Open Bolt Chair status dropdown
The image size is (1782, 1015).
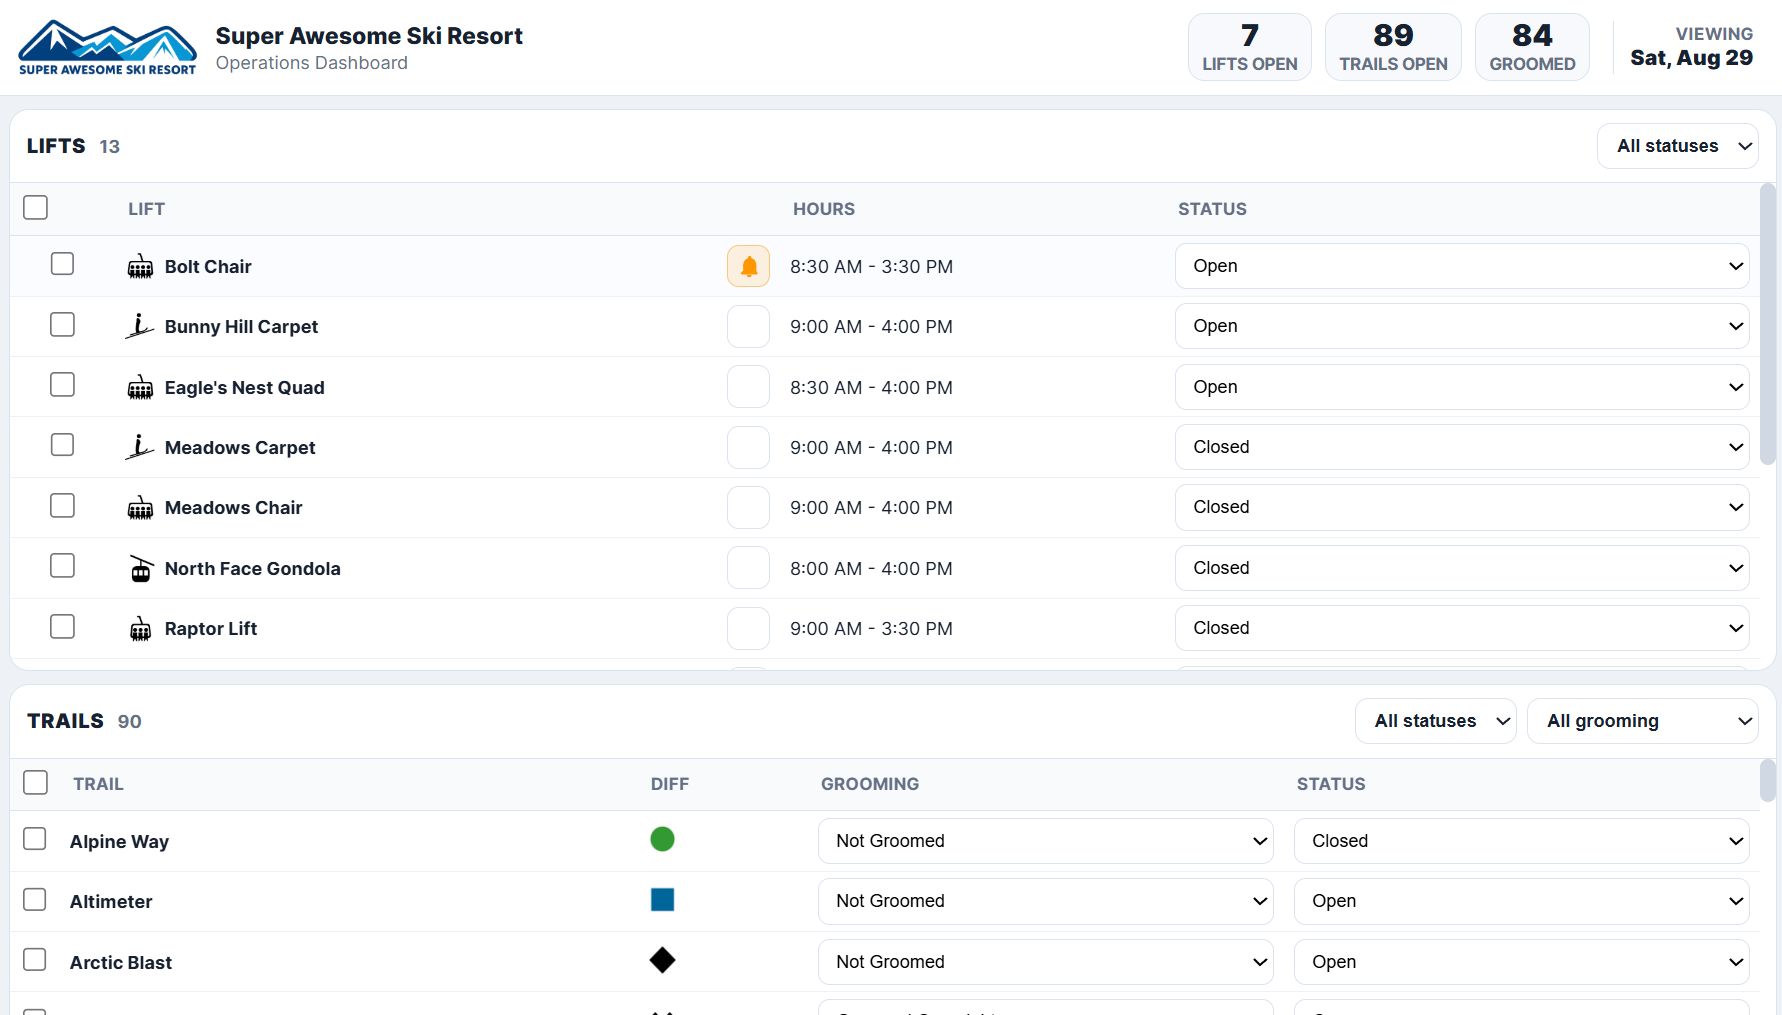coord(1462,266)
